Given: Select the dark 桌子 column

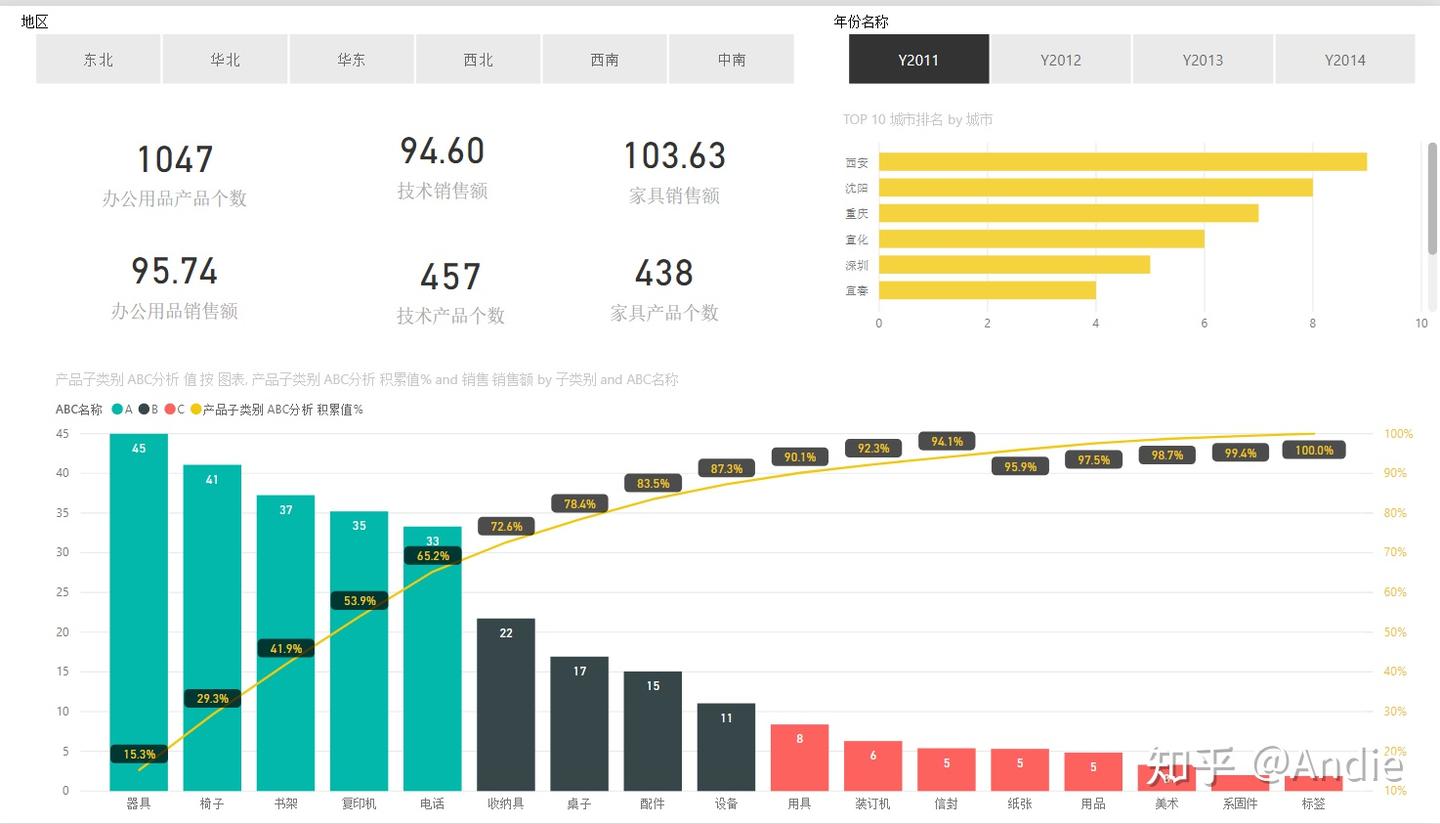Looking at the screenshot, I should tap(580, 724).
